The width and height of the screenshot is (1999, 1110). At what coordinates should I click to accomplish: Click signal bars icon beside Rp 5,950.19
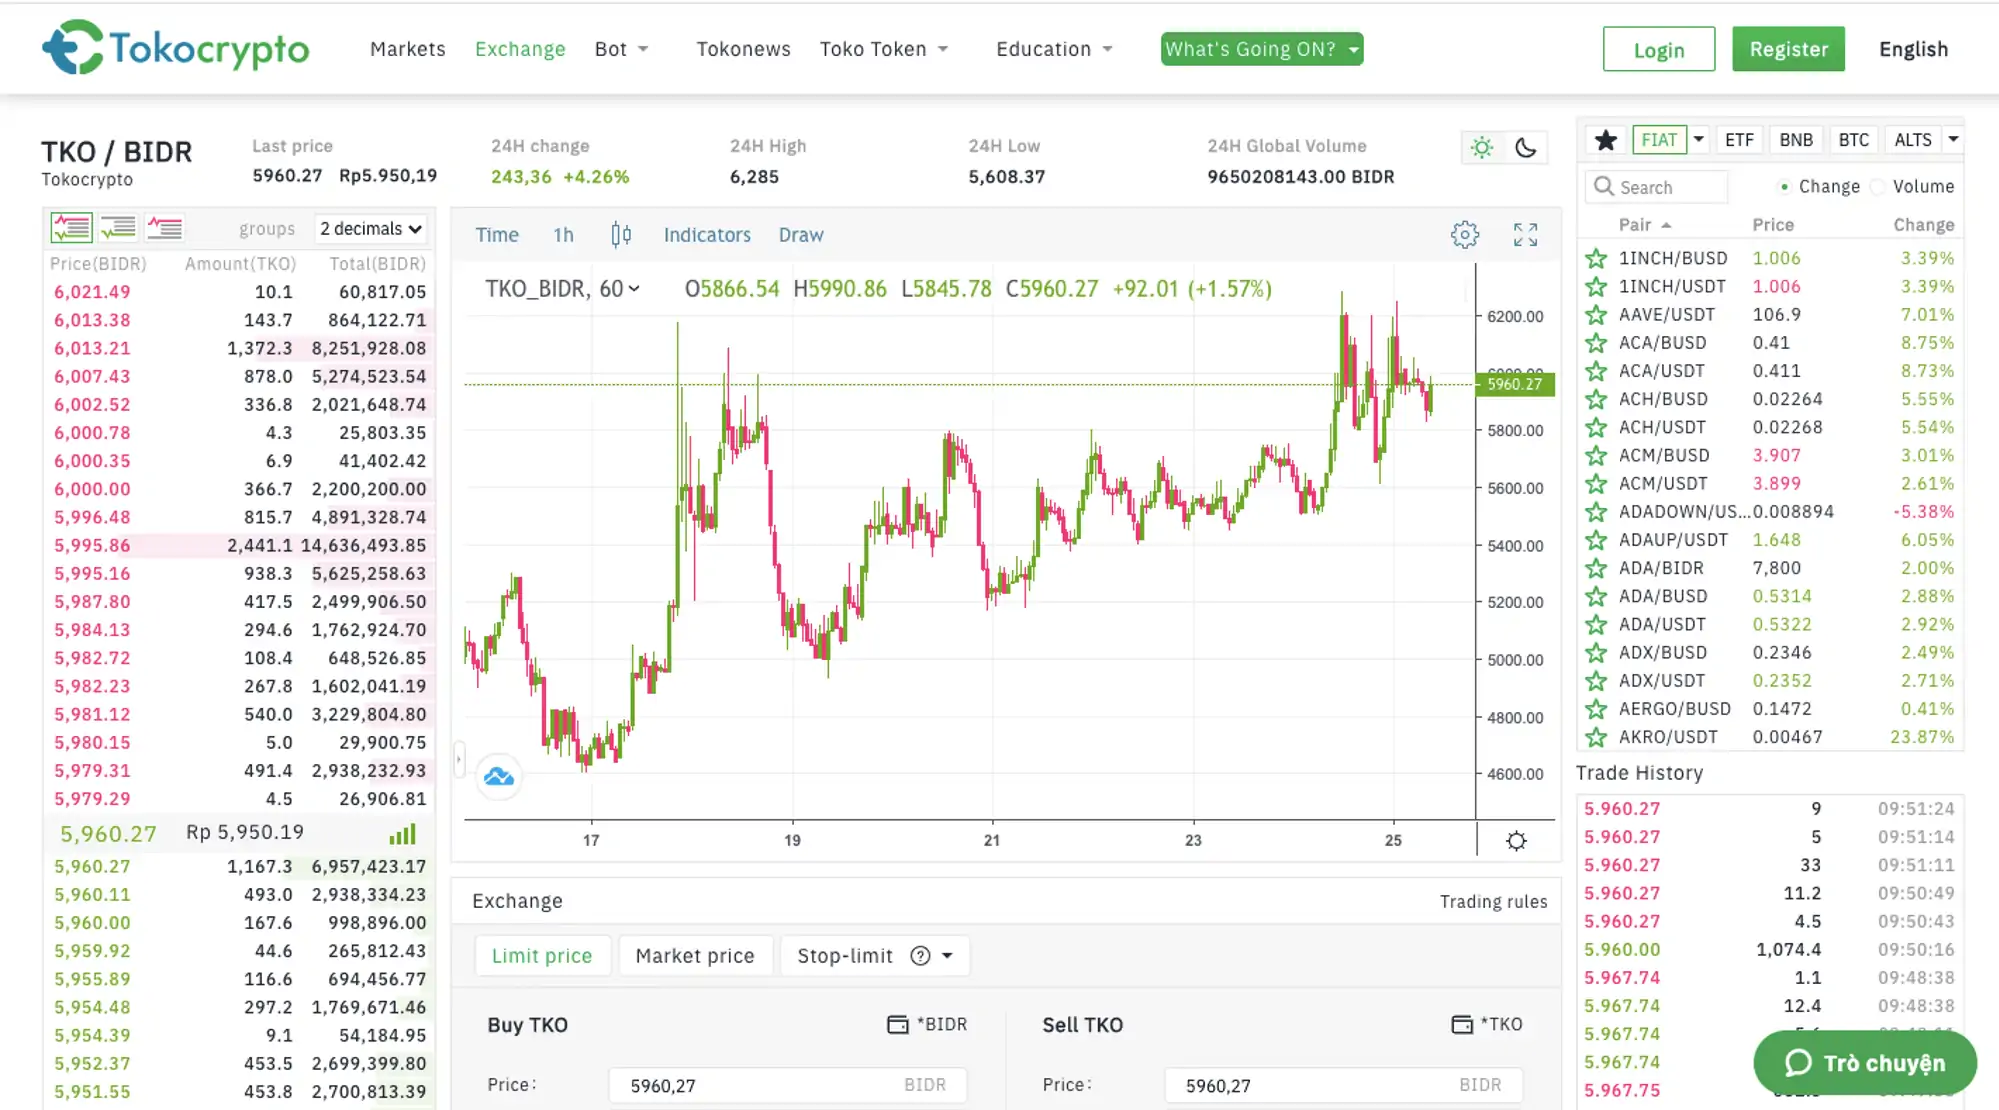tap(402, 834)
